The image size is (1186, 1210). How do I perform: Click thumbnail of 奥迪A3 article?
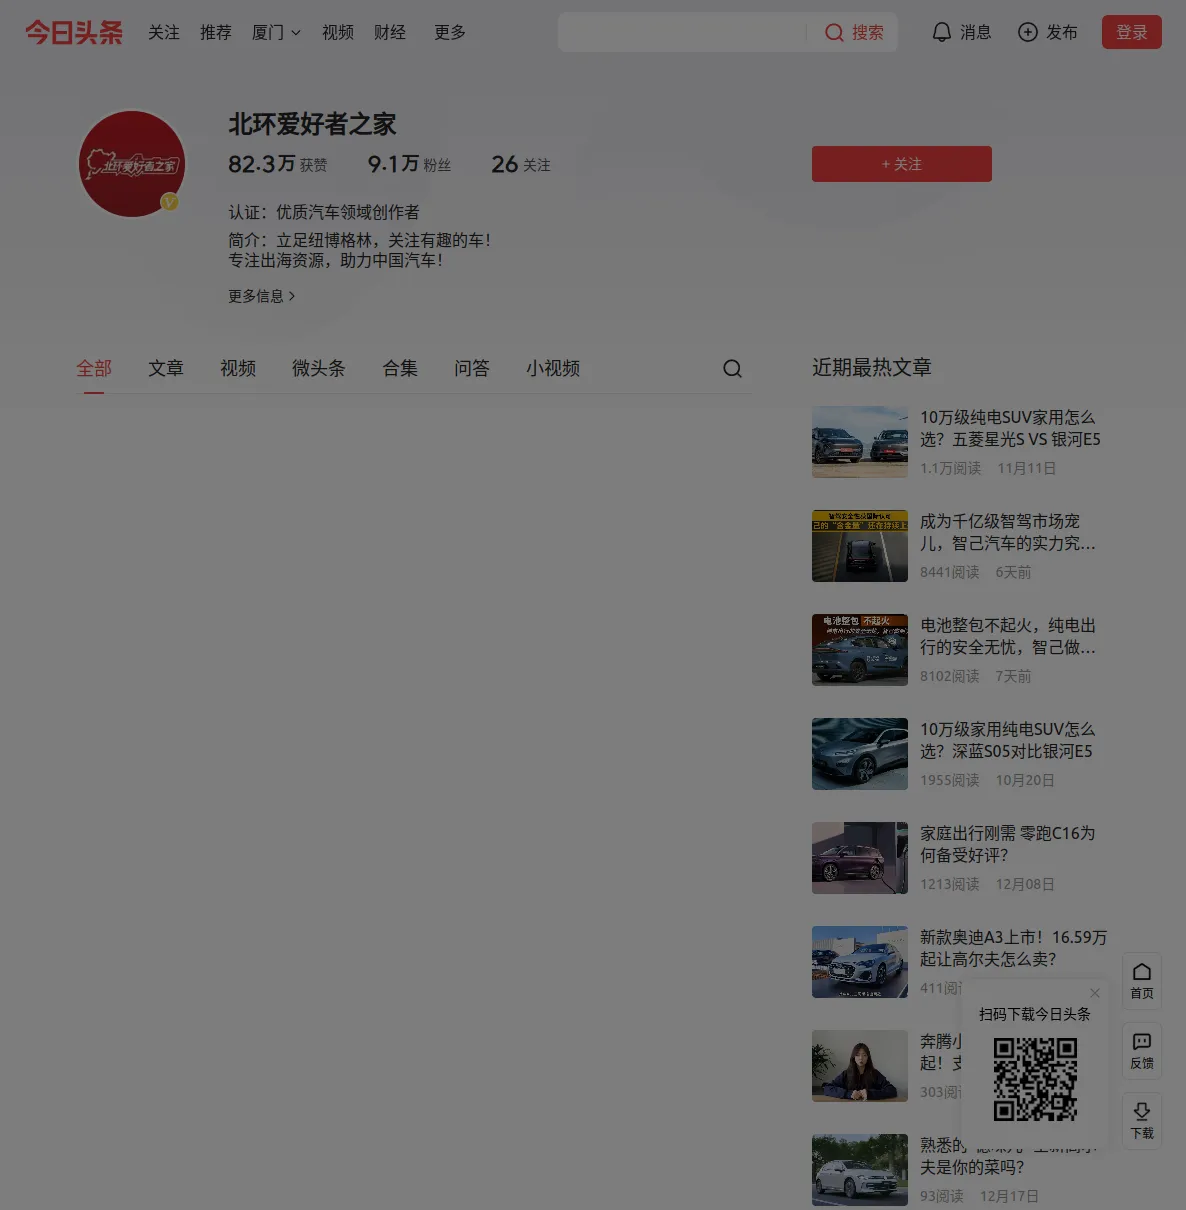tap(860, 962)
